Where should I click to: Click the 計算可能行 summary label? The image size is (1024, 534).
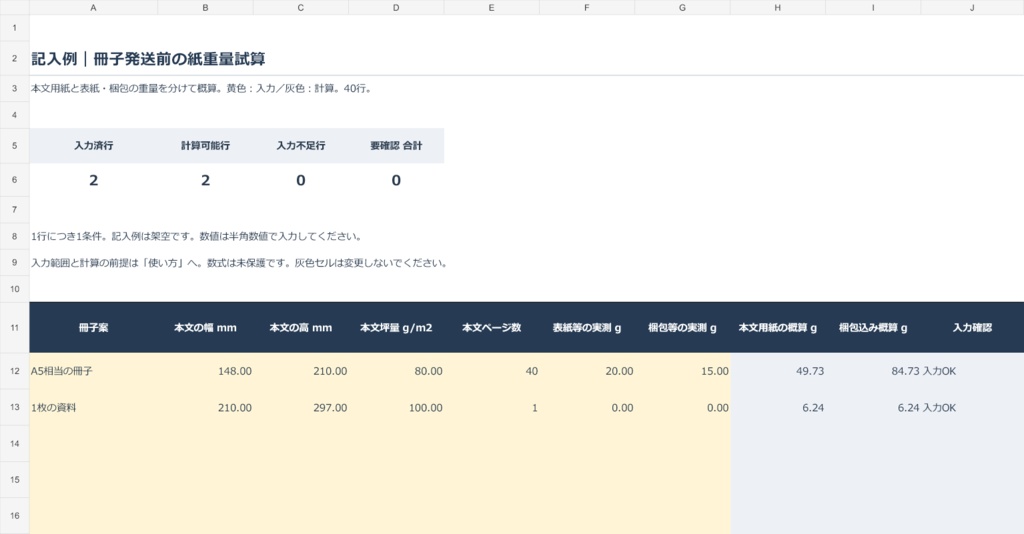pos(205,146)
